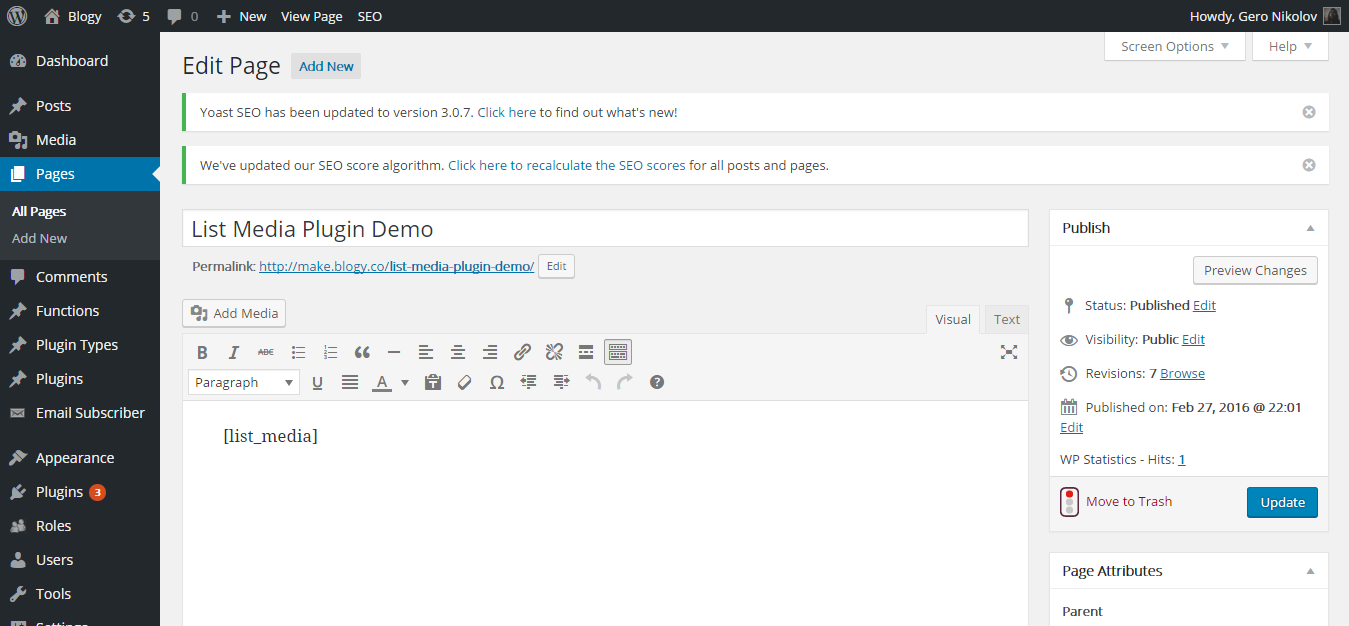Click the clear formatting eraser icon

point(464,382)
